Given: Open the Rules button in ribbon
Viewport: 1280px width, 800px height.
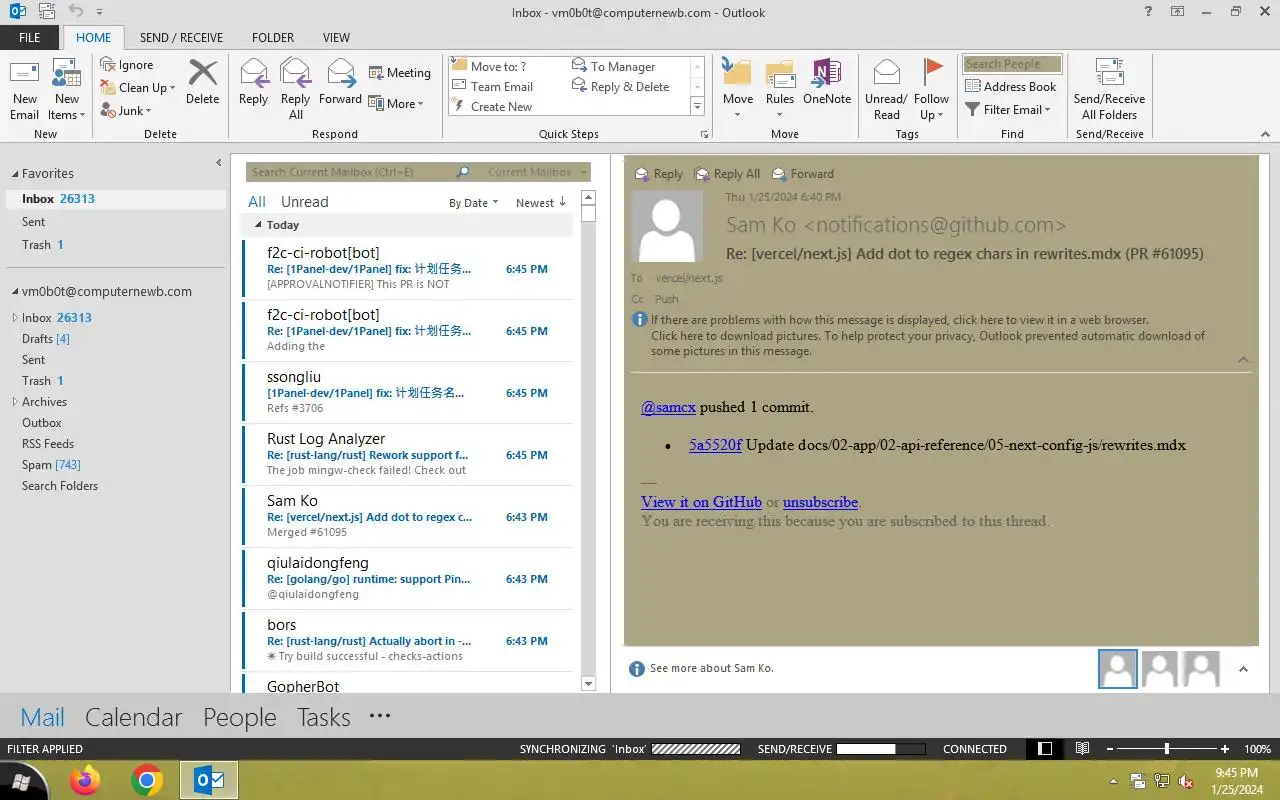Looking at the screenshot, I should [x=780, y=90].
